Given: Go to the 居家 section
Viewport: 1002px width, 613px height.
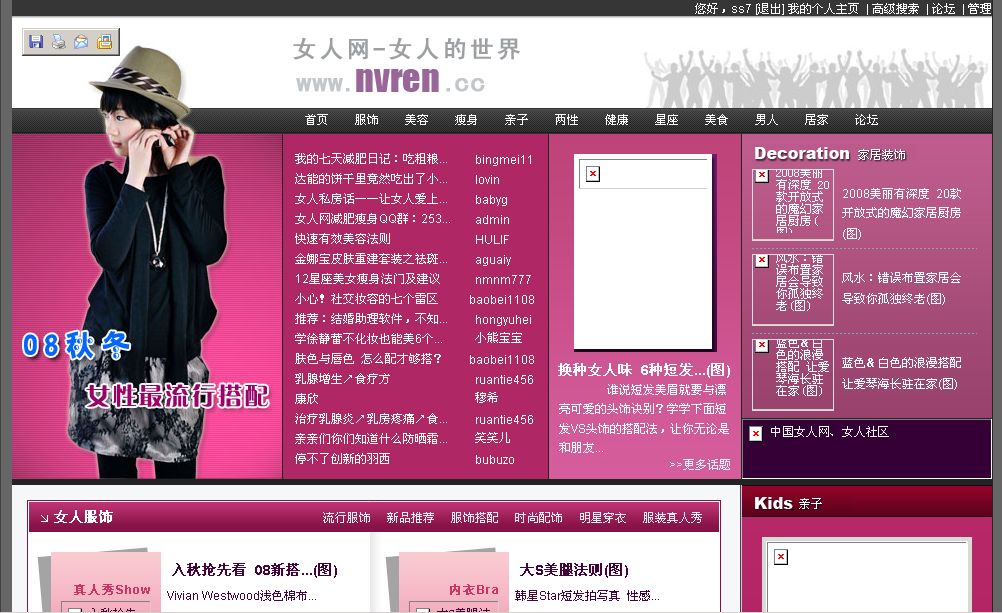Looking at the screenshot, I should 816,120.
